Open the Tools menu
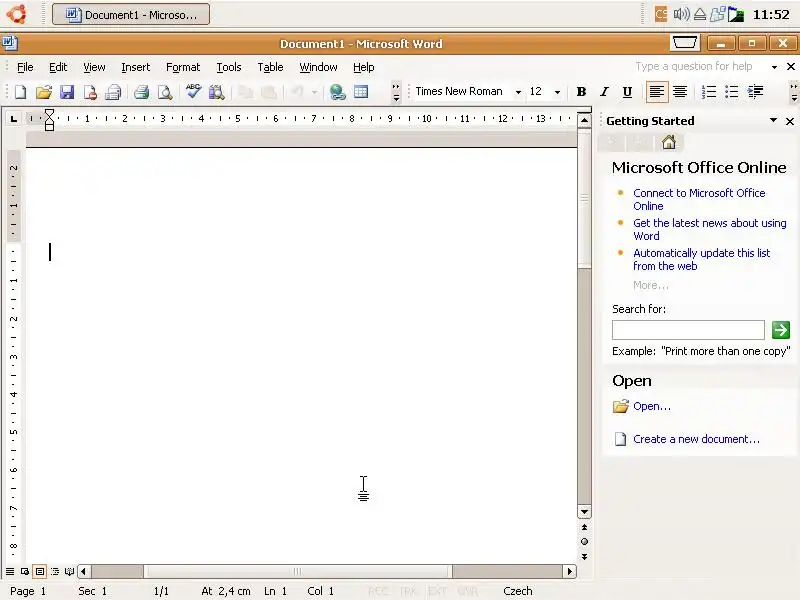The width and height of the screenshot is (800, 600). (229, 67)
